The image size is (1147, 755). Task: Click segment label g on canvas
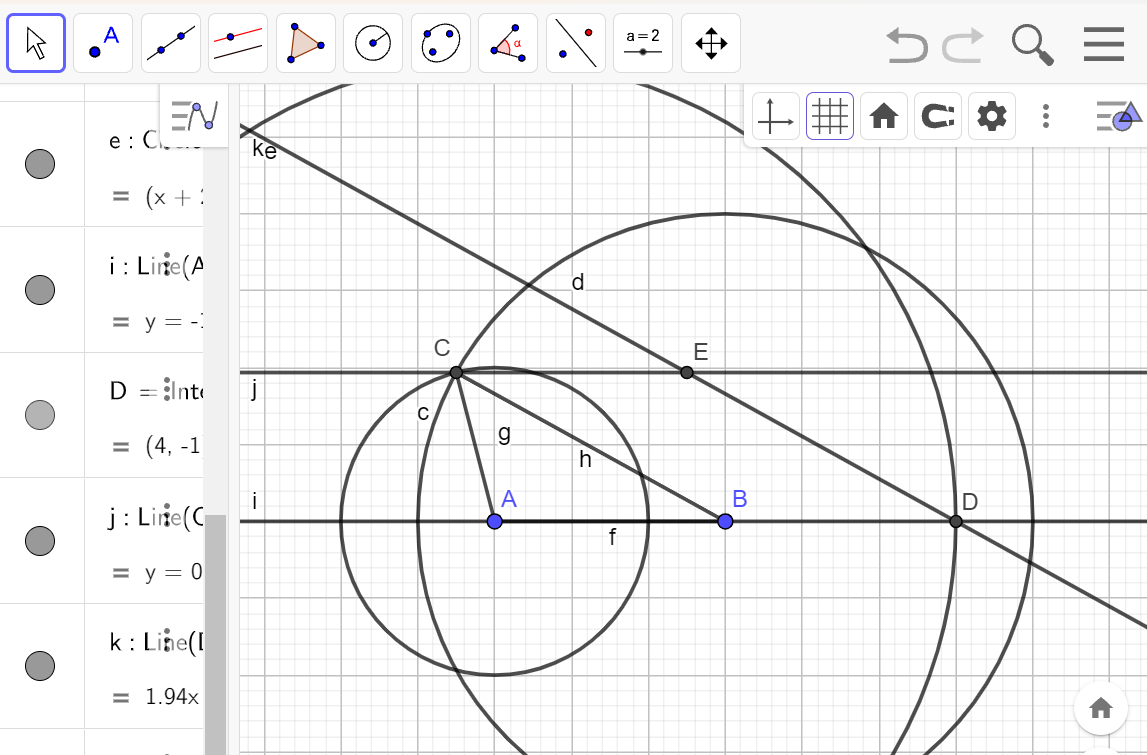point(504,434)
